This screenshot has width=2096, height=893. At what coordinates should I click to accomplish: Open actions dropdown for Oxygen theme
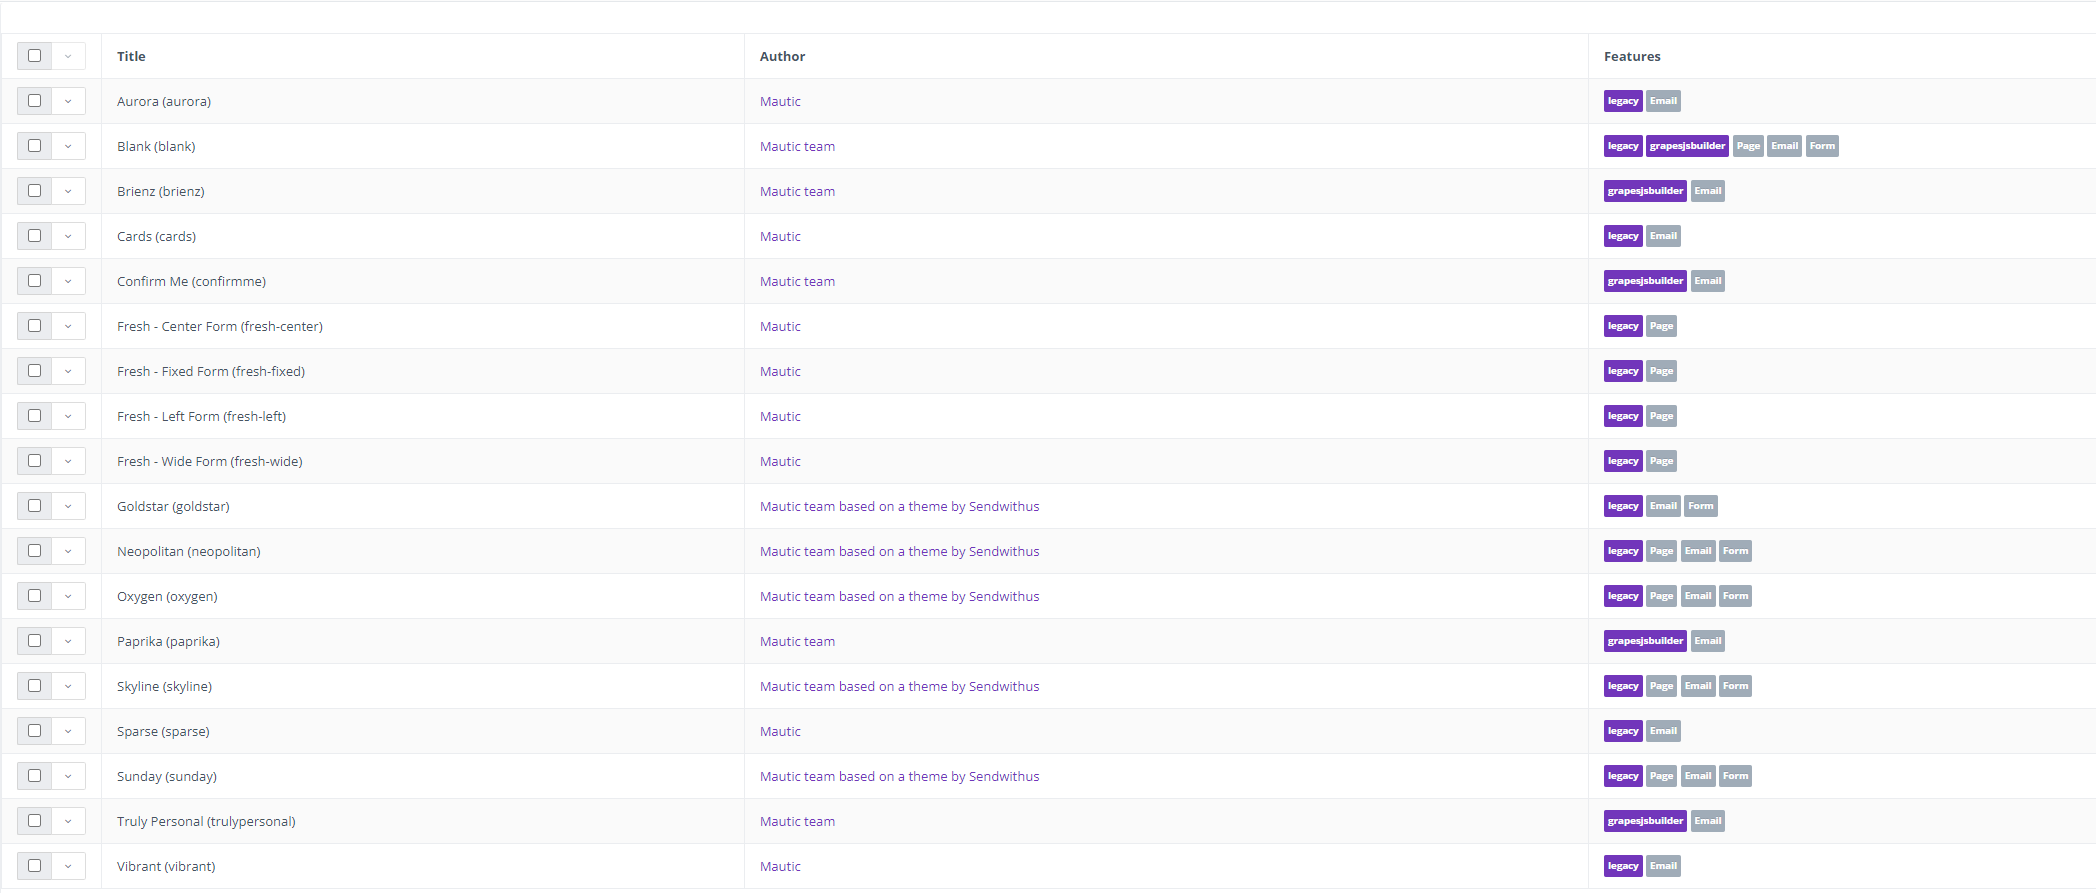pyautogui.click(x=68, y=596)
